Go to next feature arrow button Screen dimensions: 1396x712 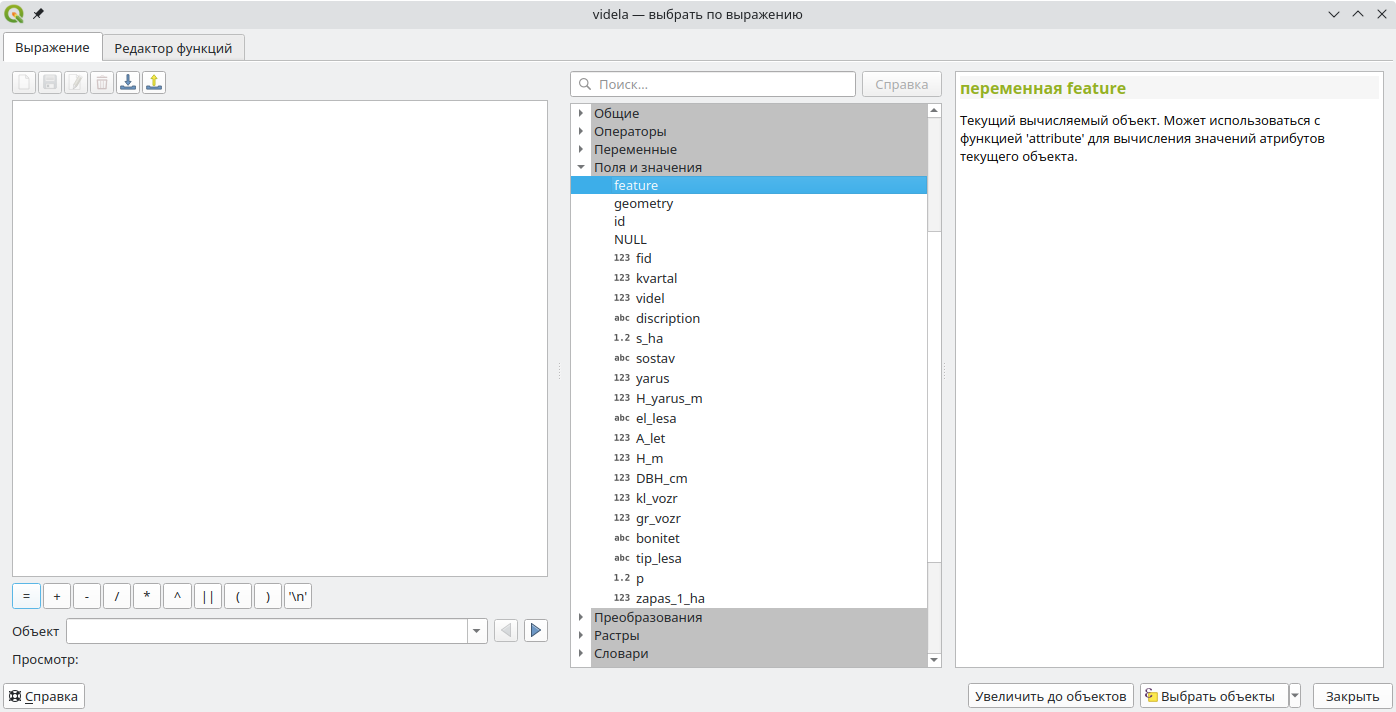coord(536,630)
